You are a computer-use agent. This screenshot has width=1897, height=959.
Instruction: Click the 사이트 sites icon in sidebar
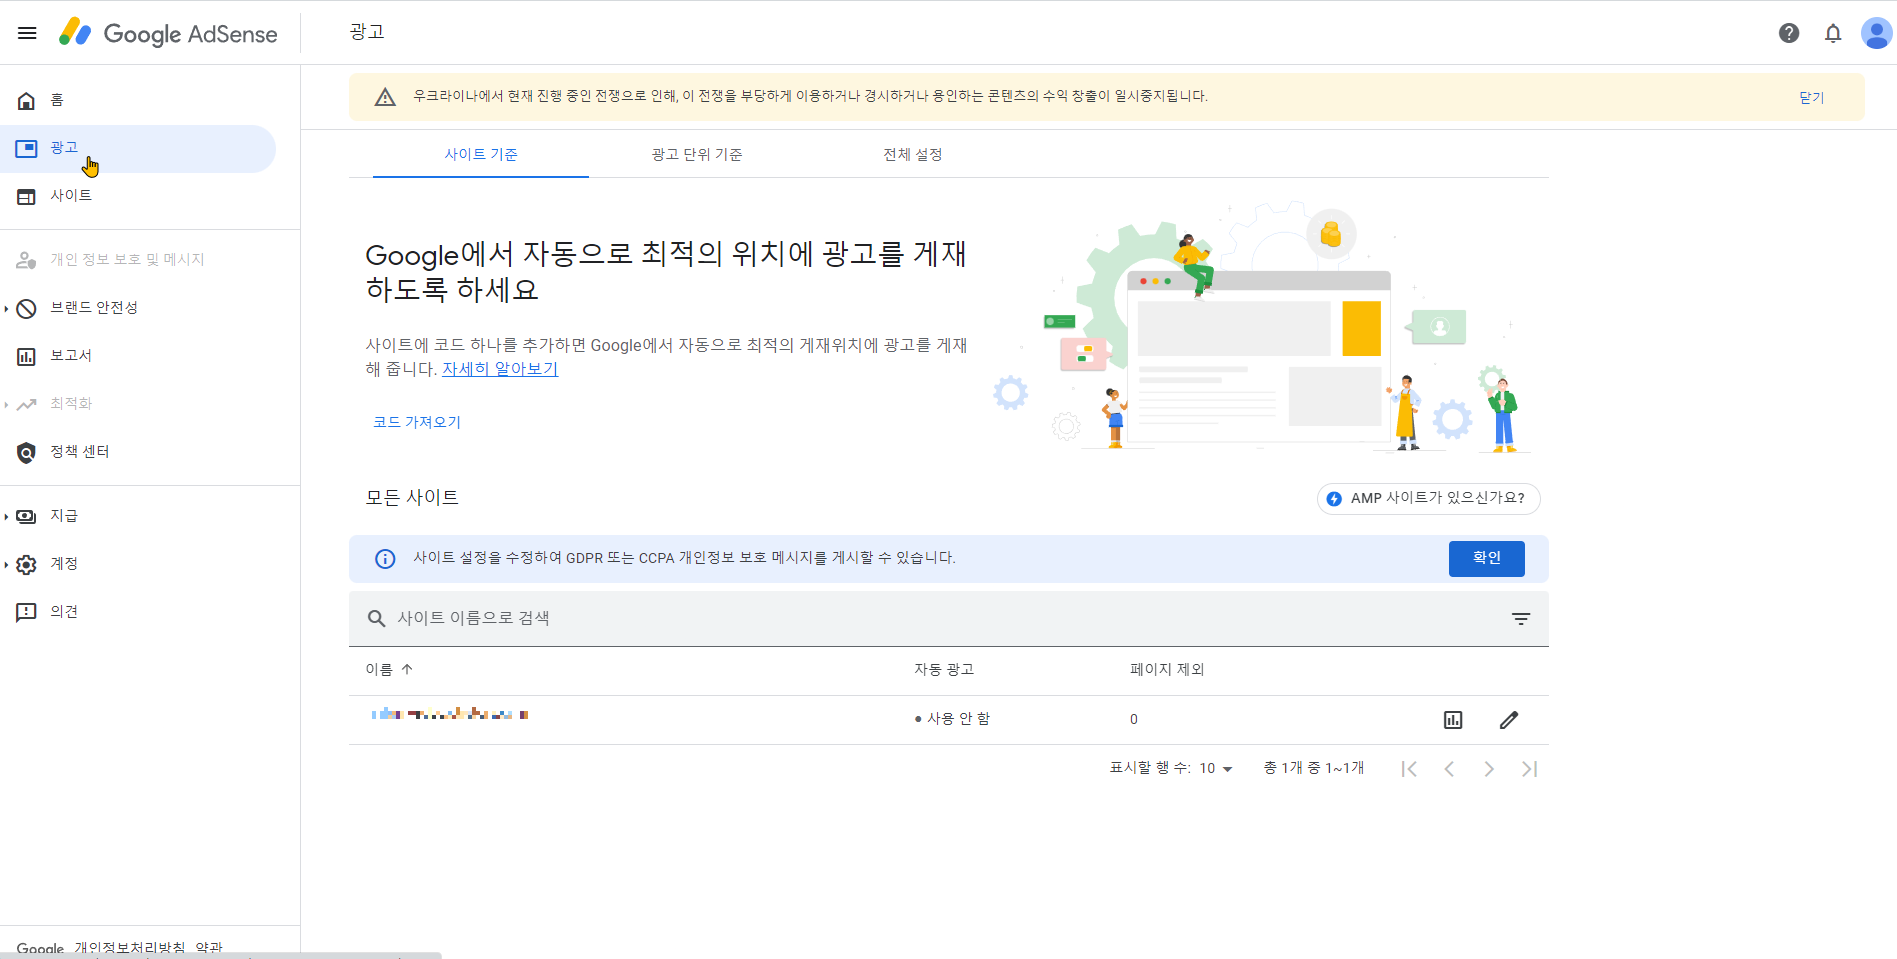(27, 196)
